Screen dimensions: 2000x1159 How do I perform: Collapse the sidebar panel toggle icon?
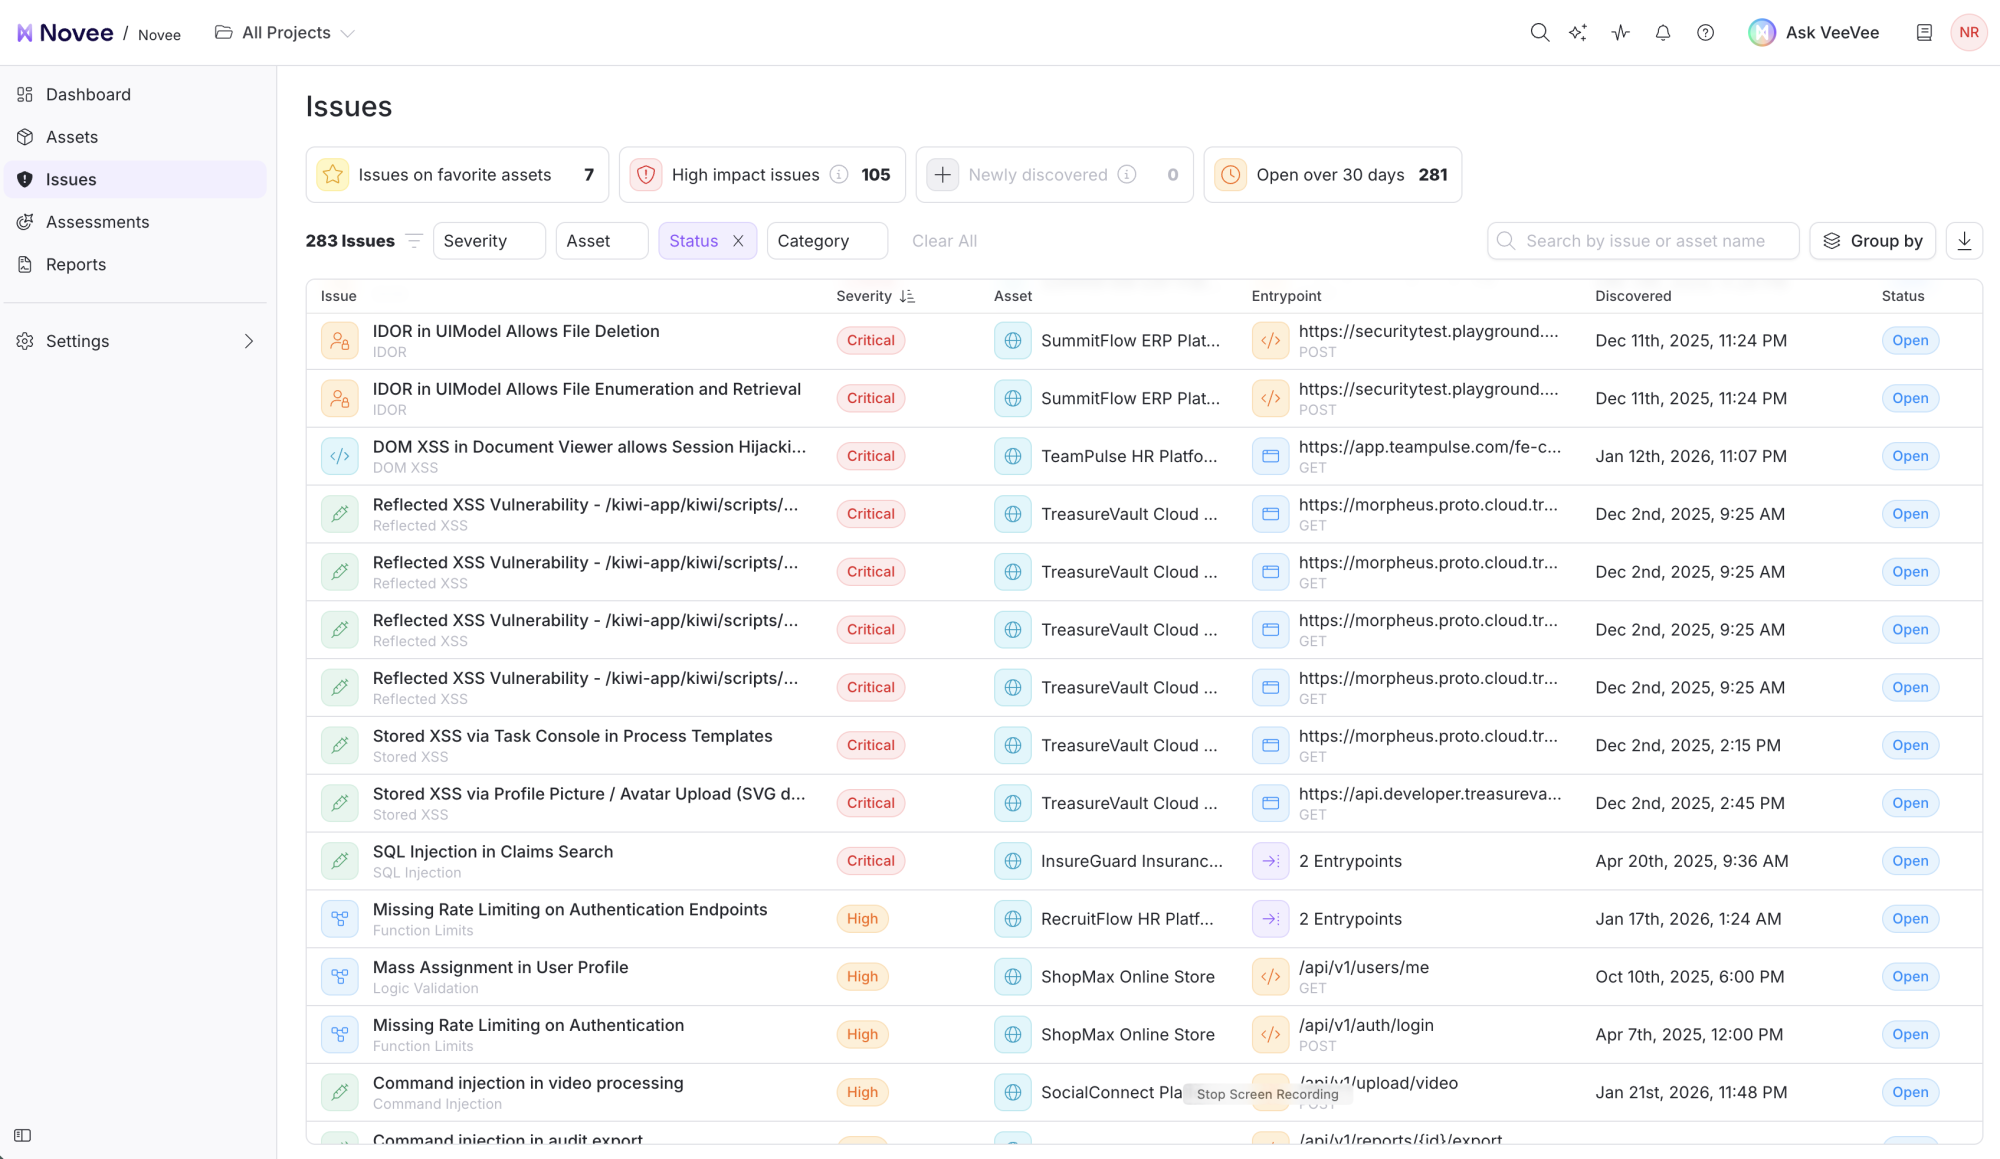pos(23,1135)
